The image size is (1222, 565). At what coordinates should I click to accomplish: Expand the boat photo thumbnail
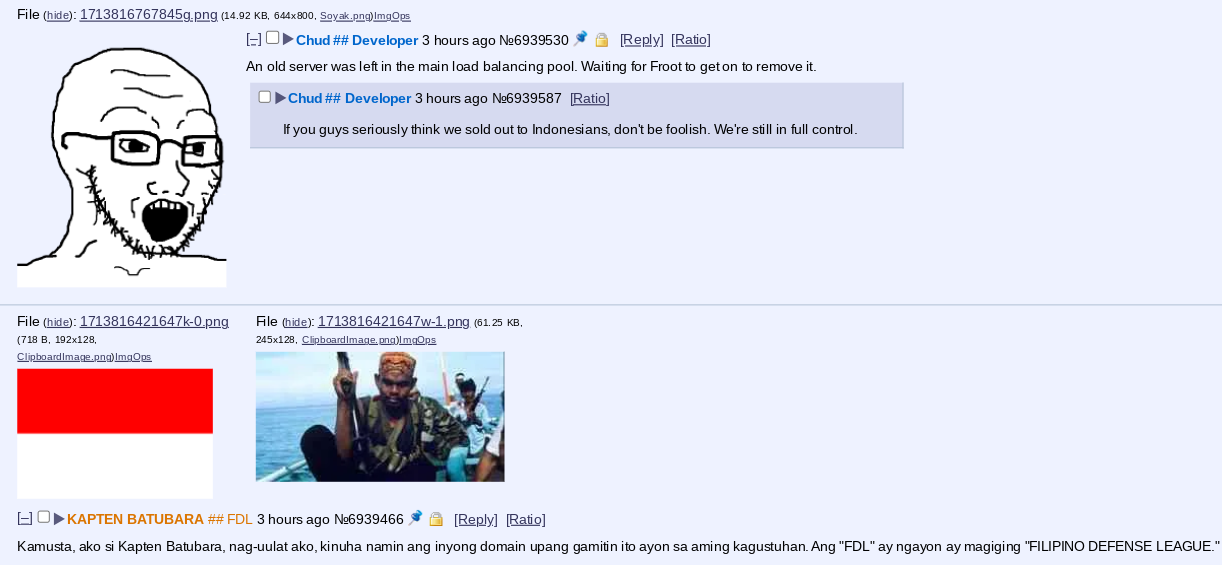[x=380, y=416]
